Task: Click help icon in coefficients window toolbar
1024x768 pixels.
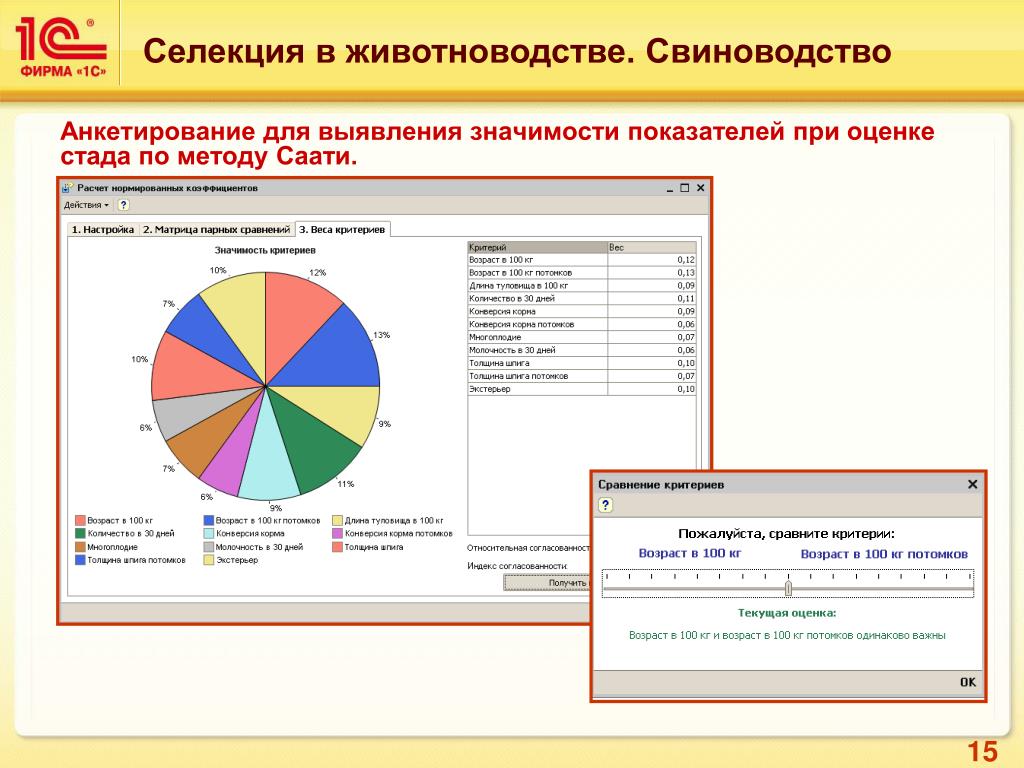Action: coord(123,205)
